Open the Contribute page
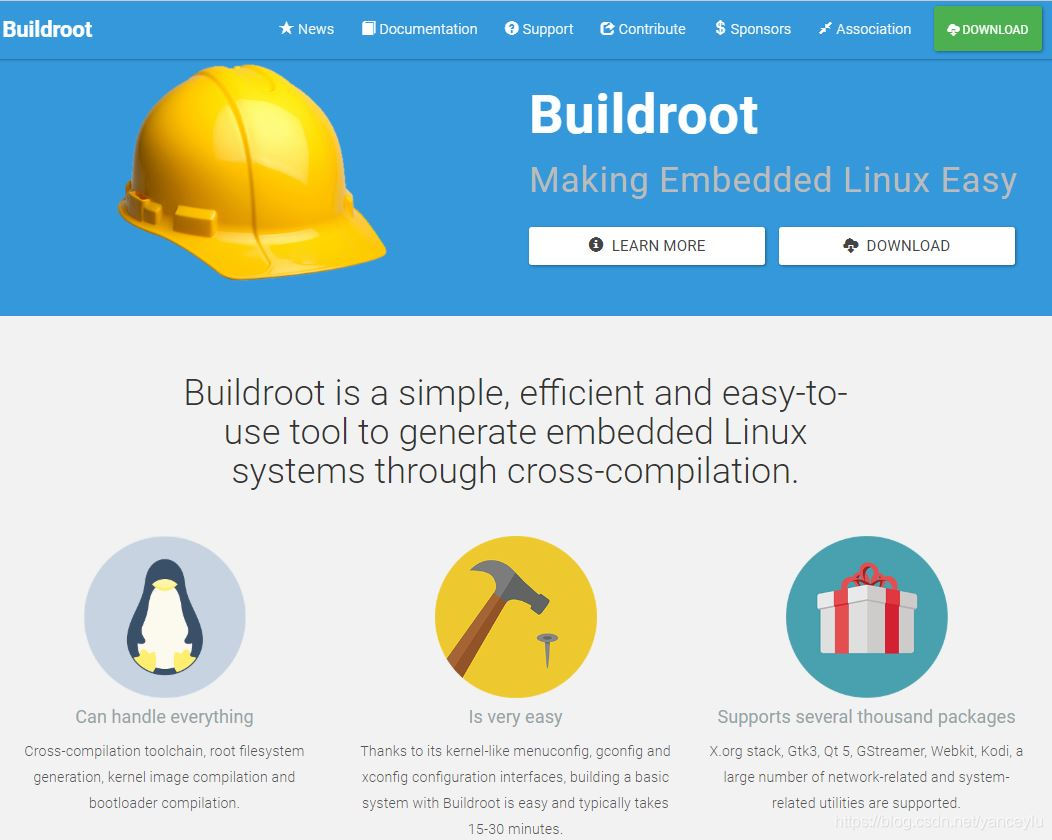The width and height of the screenshot is (1052, 840). coord(643,29)
